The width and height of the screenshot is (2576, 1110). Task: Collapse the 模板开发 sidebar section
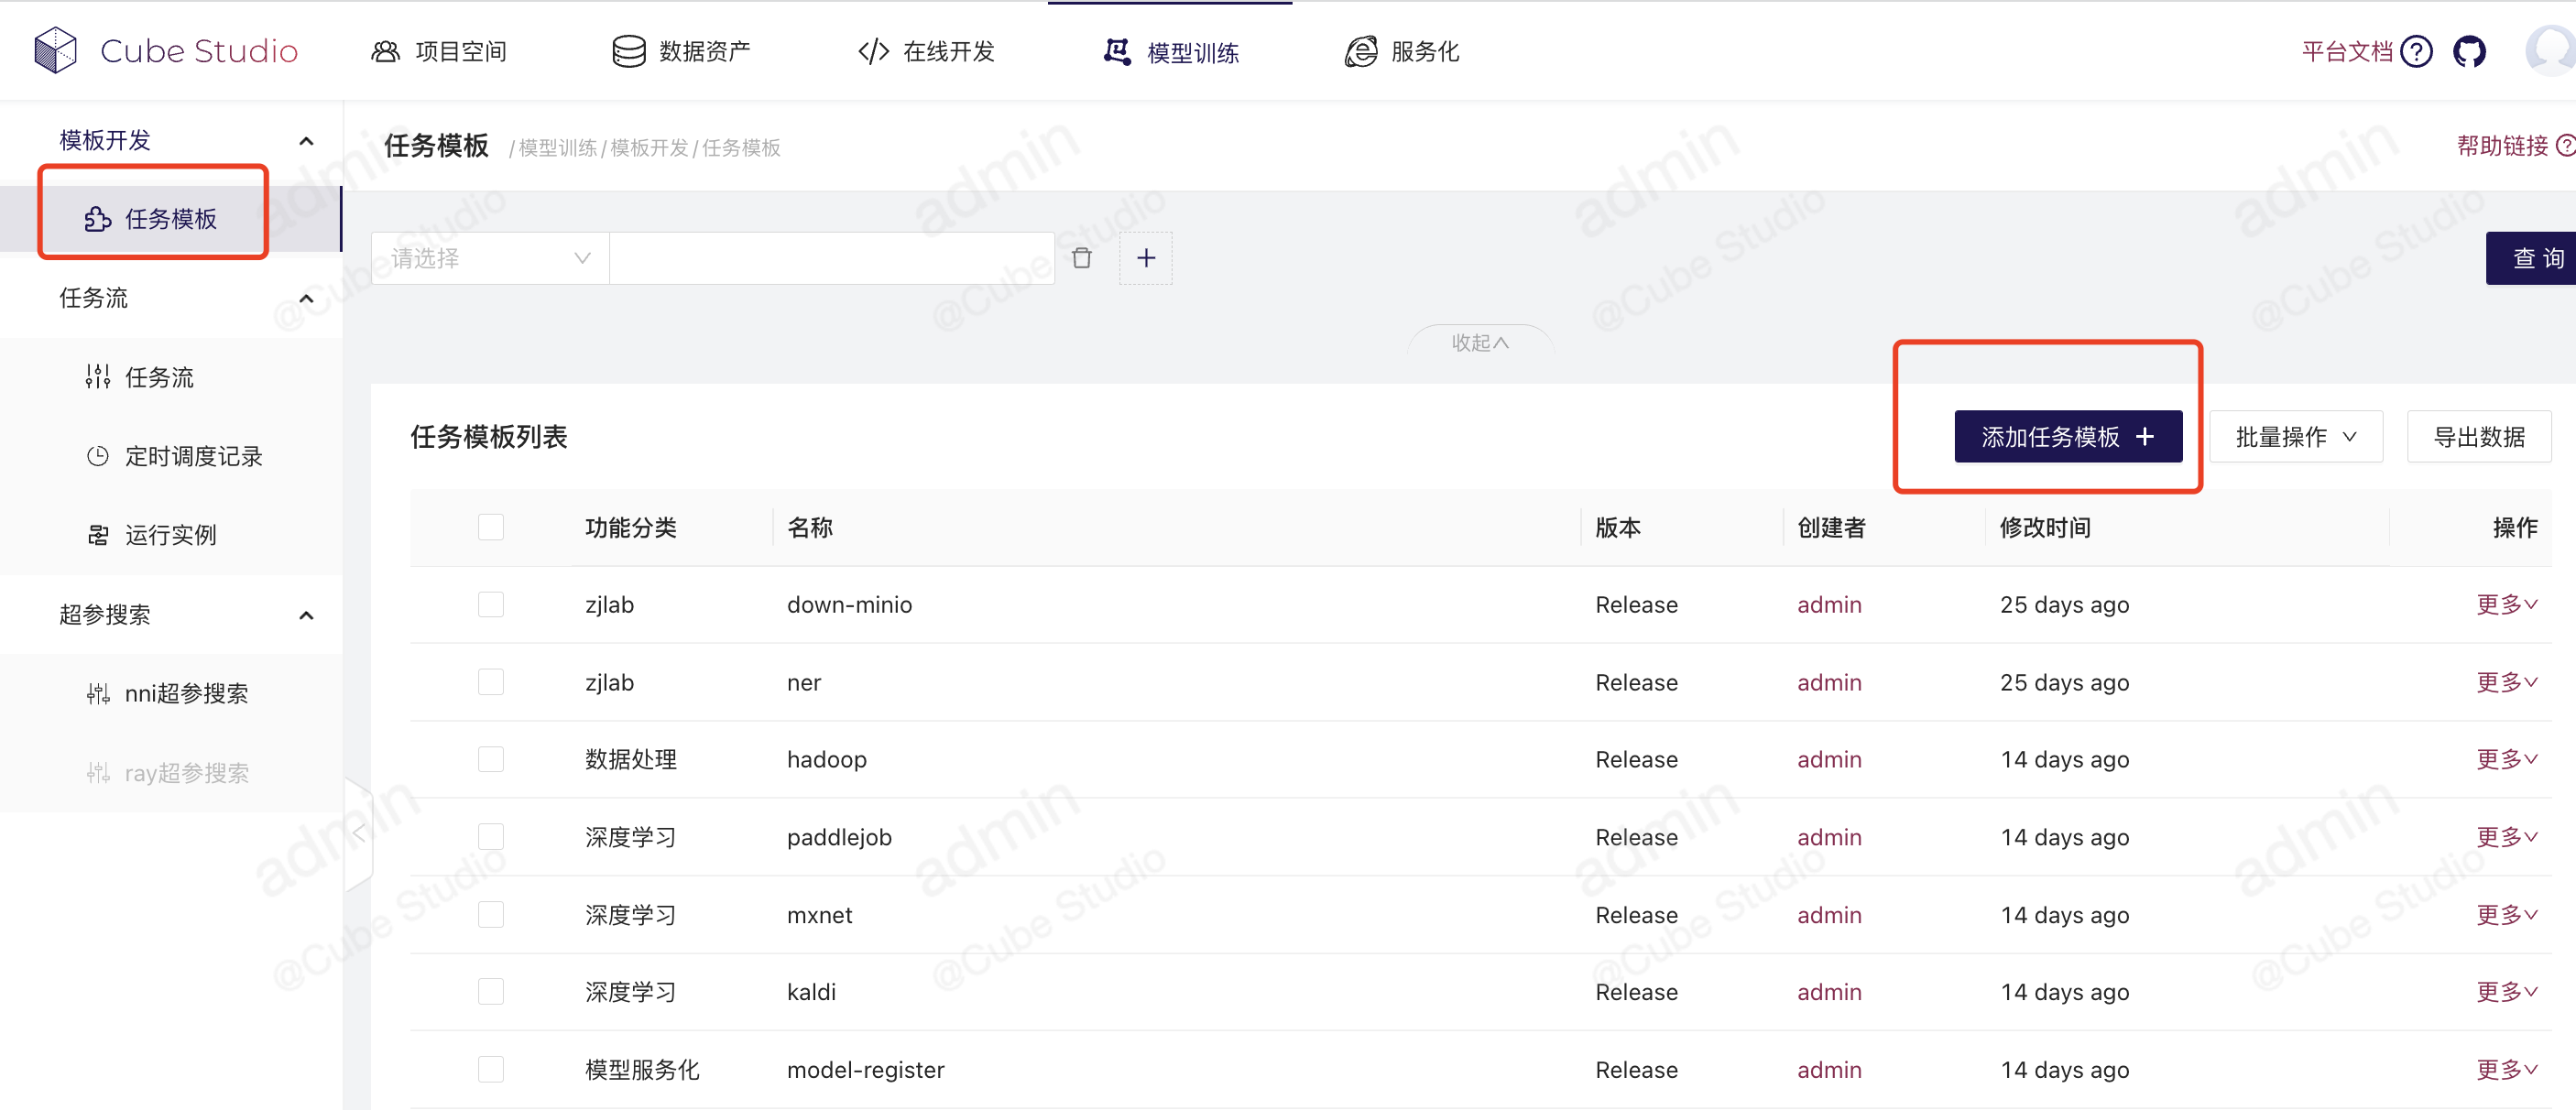tap(306, 140)
